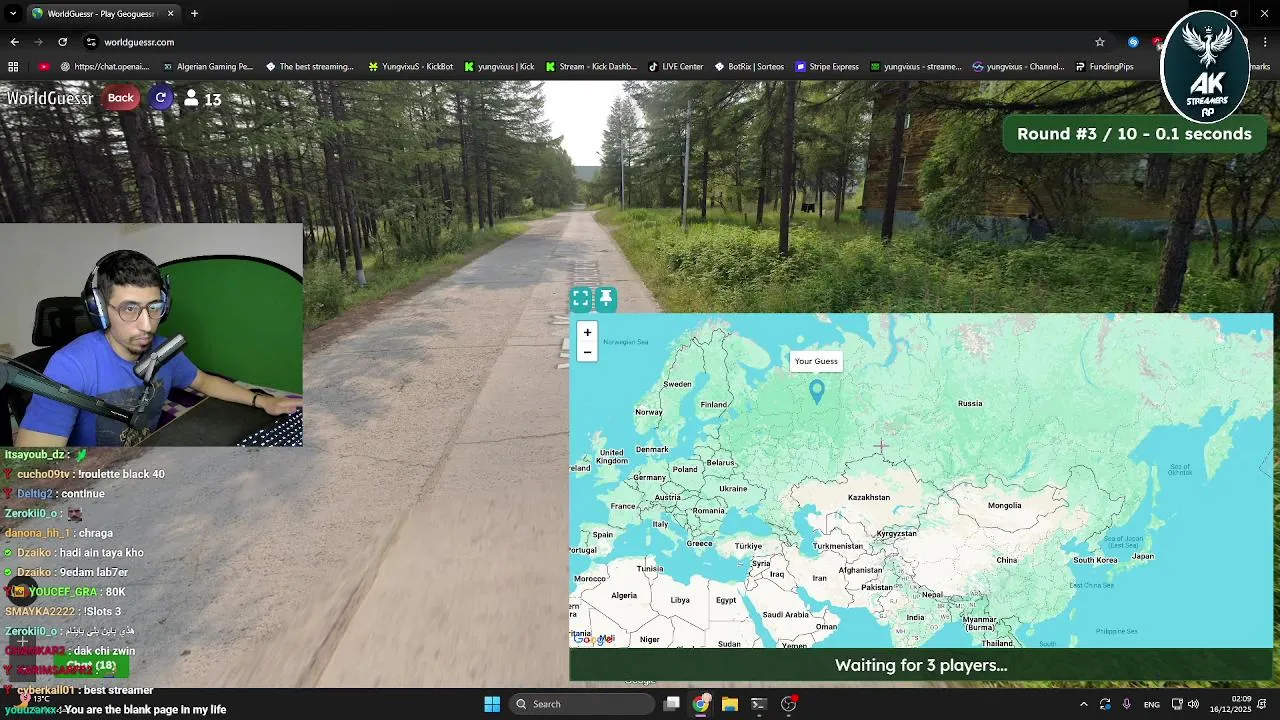Click the purple reload round icon

[161, 98]
